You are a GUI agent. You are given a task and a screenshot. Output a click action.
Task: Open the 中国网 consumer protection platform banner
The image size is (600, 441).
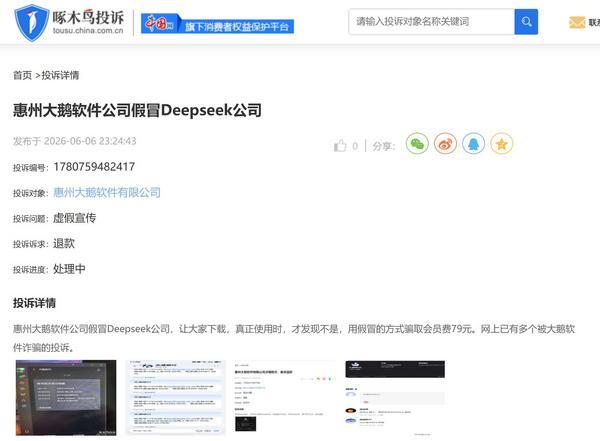click(217, 24)
